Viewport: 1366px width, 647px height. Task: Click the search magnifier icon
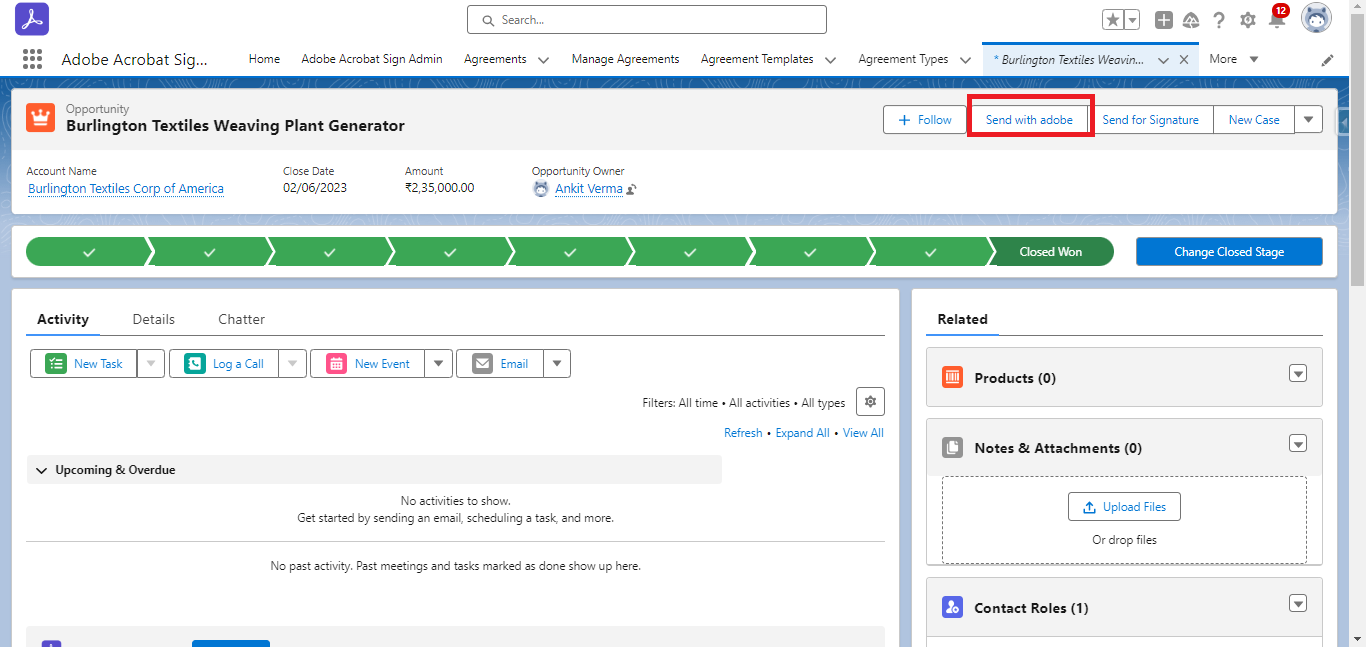[488, 20]
